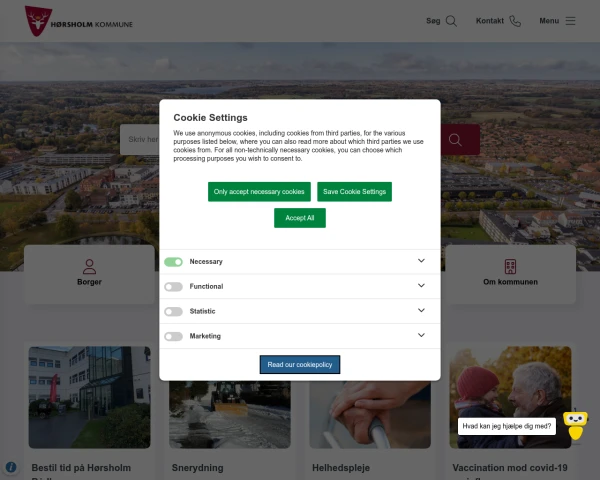600x480 pixels.
Task: Click the blue info icon at bottom left
Action: pyautogui.click(x=11, y=467)
